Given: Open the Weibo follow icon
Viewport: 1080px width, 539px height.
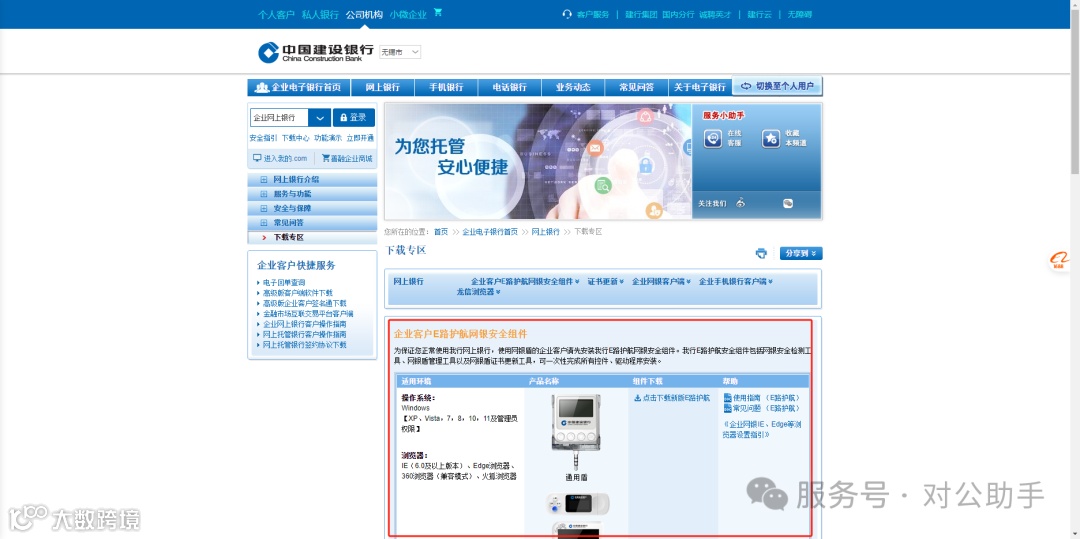Looking at the screenshot, I should (x=741, y=203).
